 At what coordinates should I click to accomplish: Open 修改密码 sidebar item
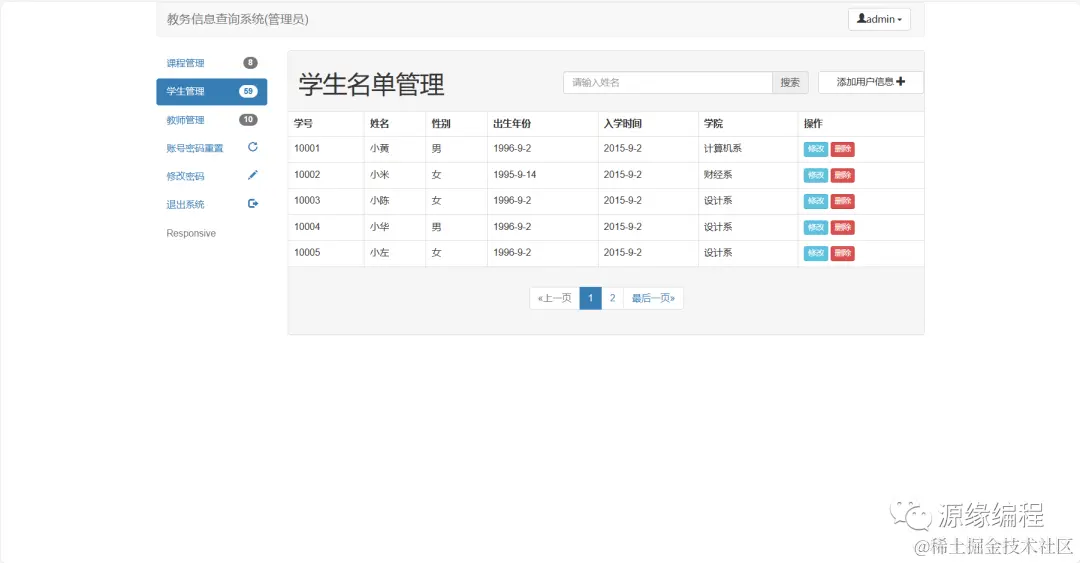211,176
